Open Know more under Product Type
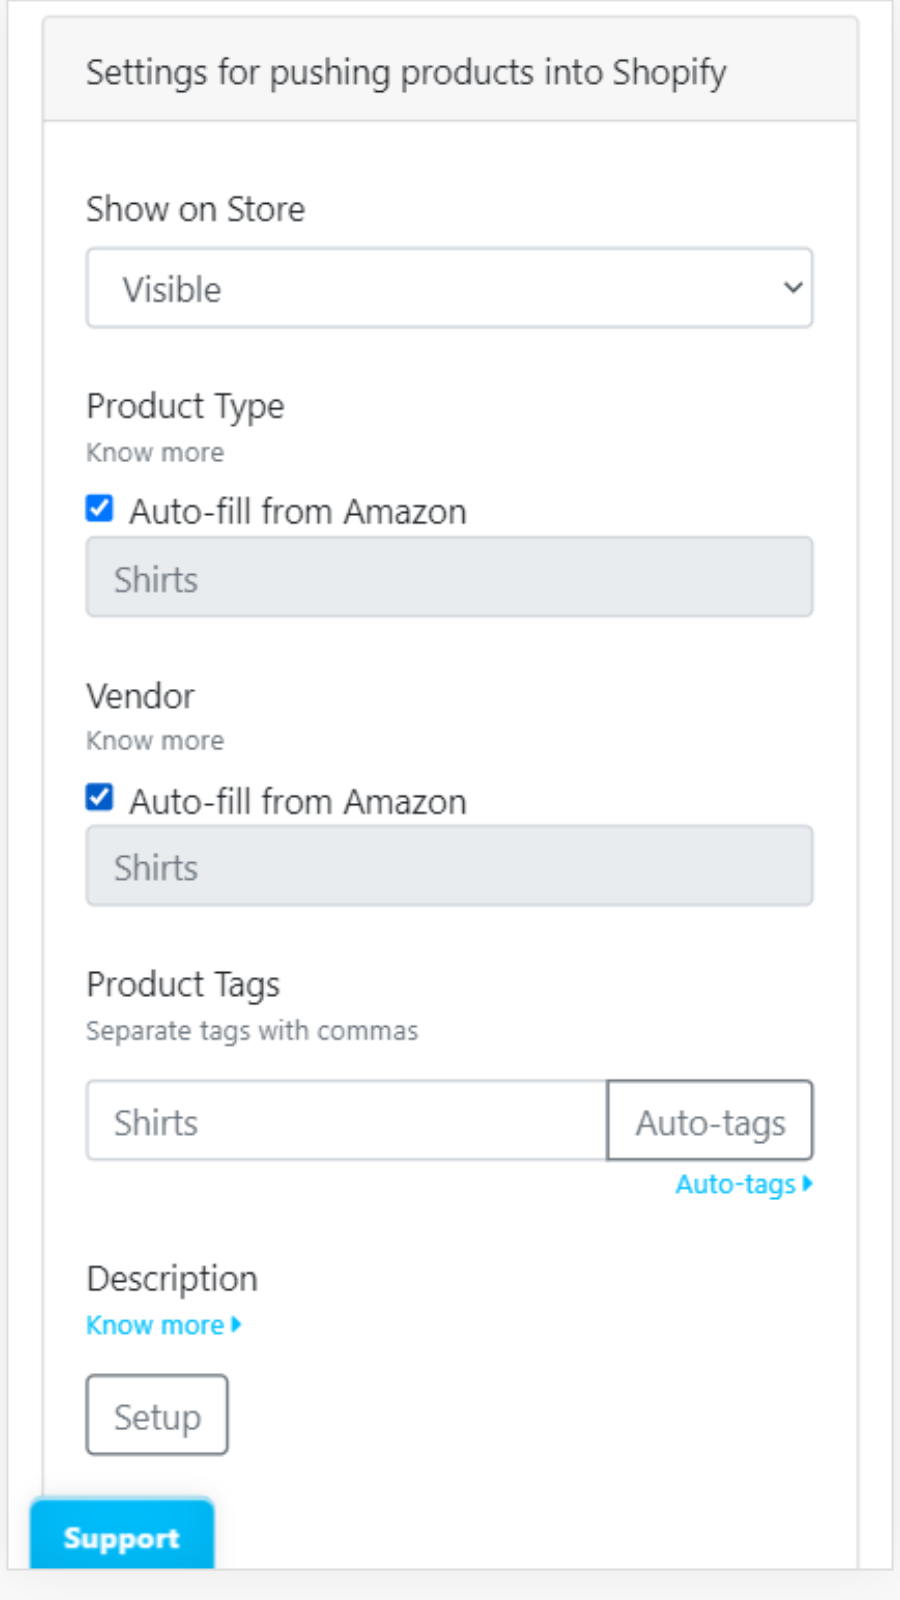 [x=155, y=452]
